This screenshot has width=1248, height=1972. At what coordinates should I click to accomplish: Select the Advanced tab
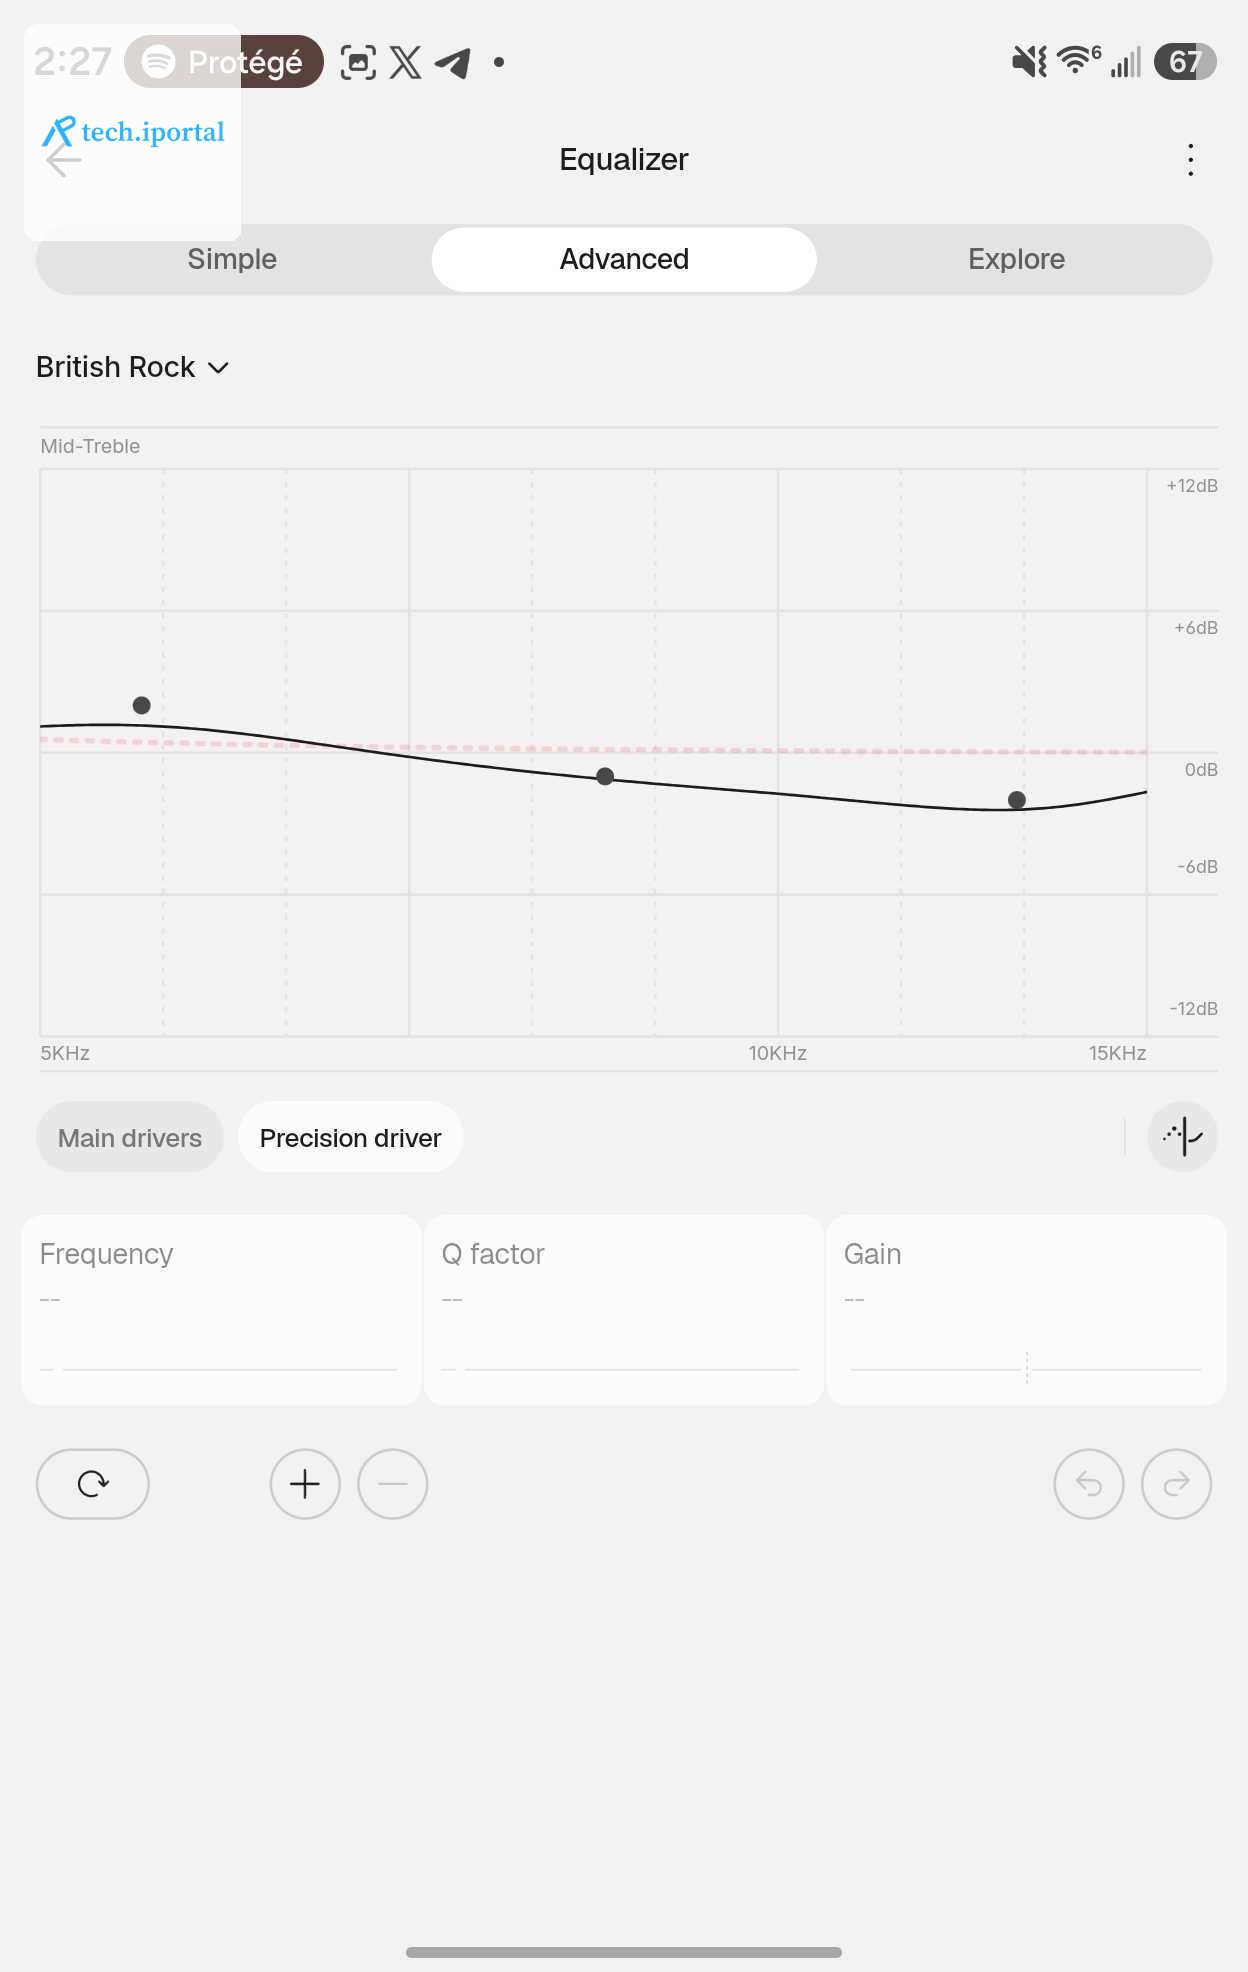tap(624, 259)
